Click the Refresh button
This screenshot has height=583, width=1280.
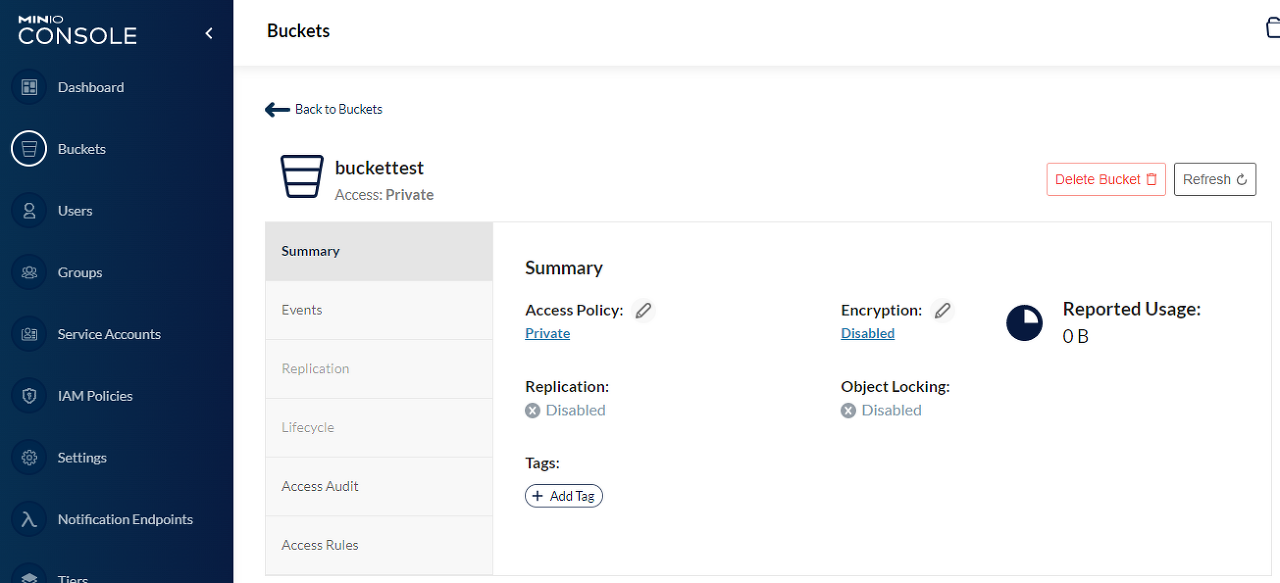[1215, 179]
